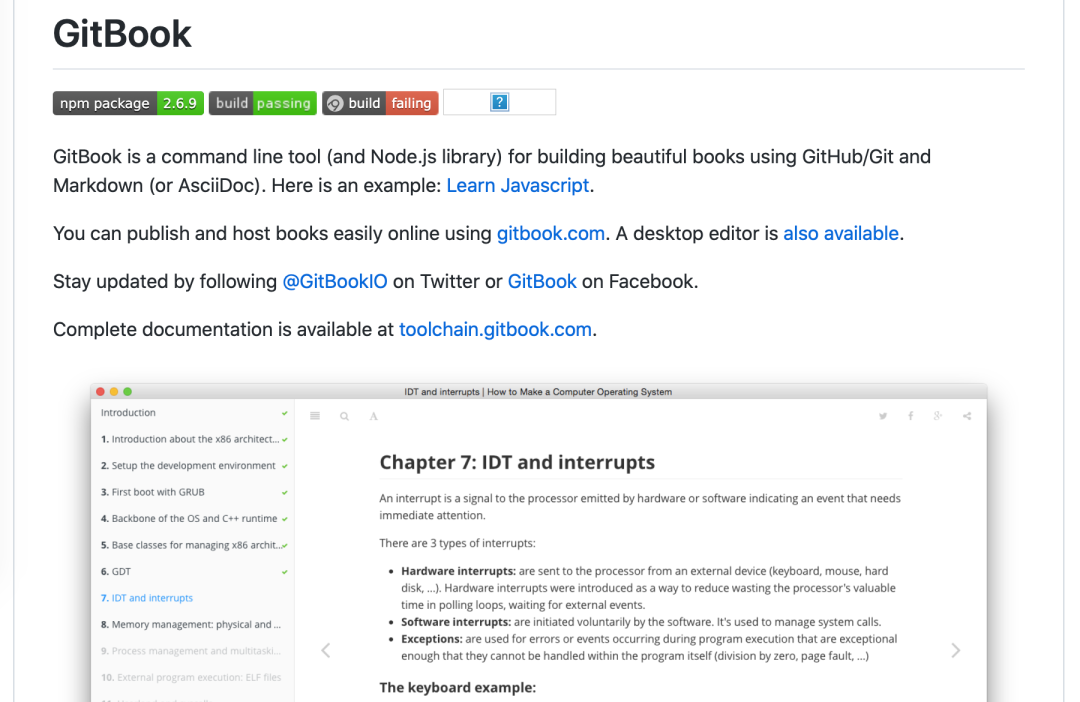Toggle the sidebar hamburger icon in the book preview
Viewport: 1080px width, 702px height.
(315, 416)
